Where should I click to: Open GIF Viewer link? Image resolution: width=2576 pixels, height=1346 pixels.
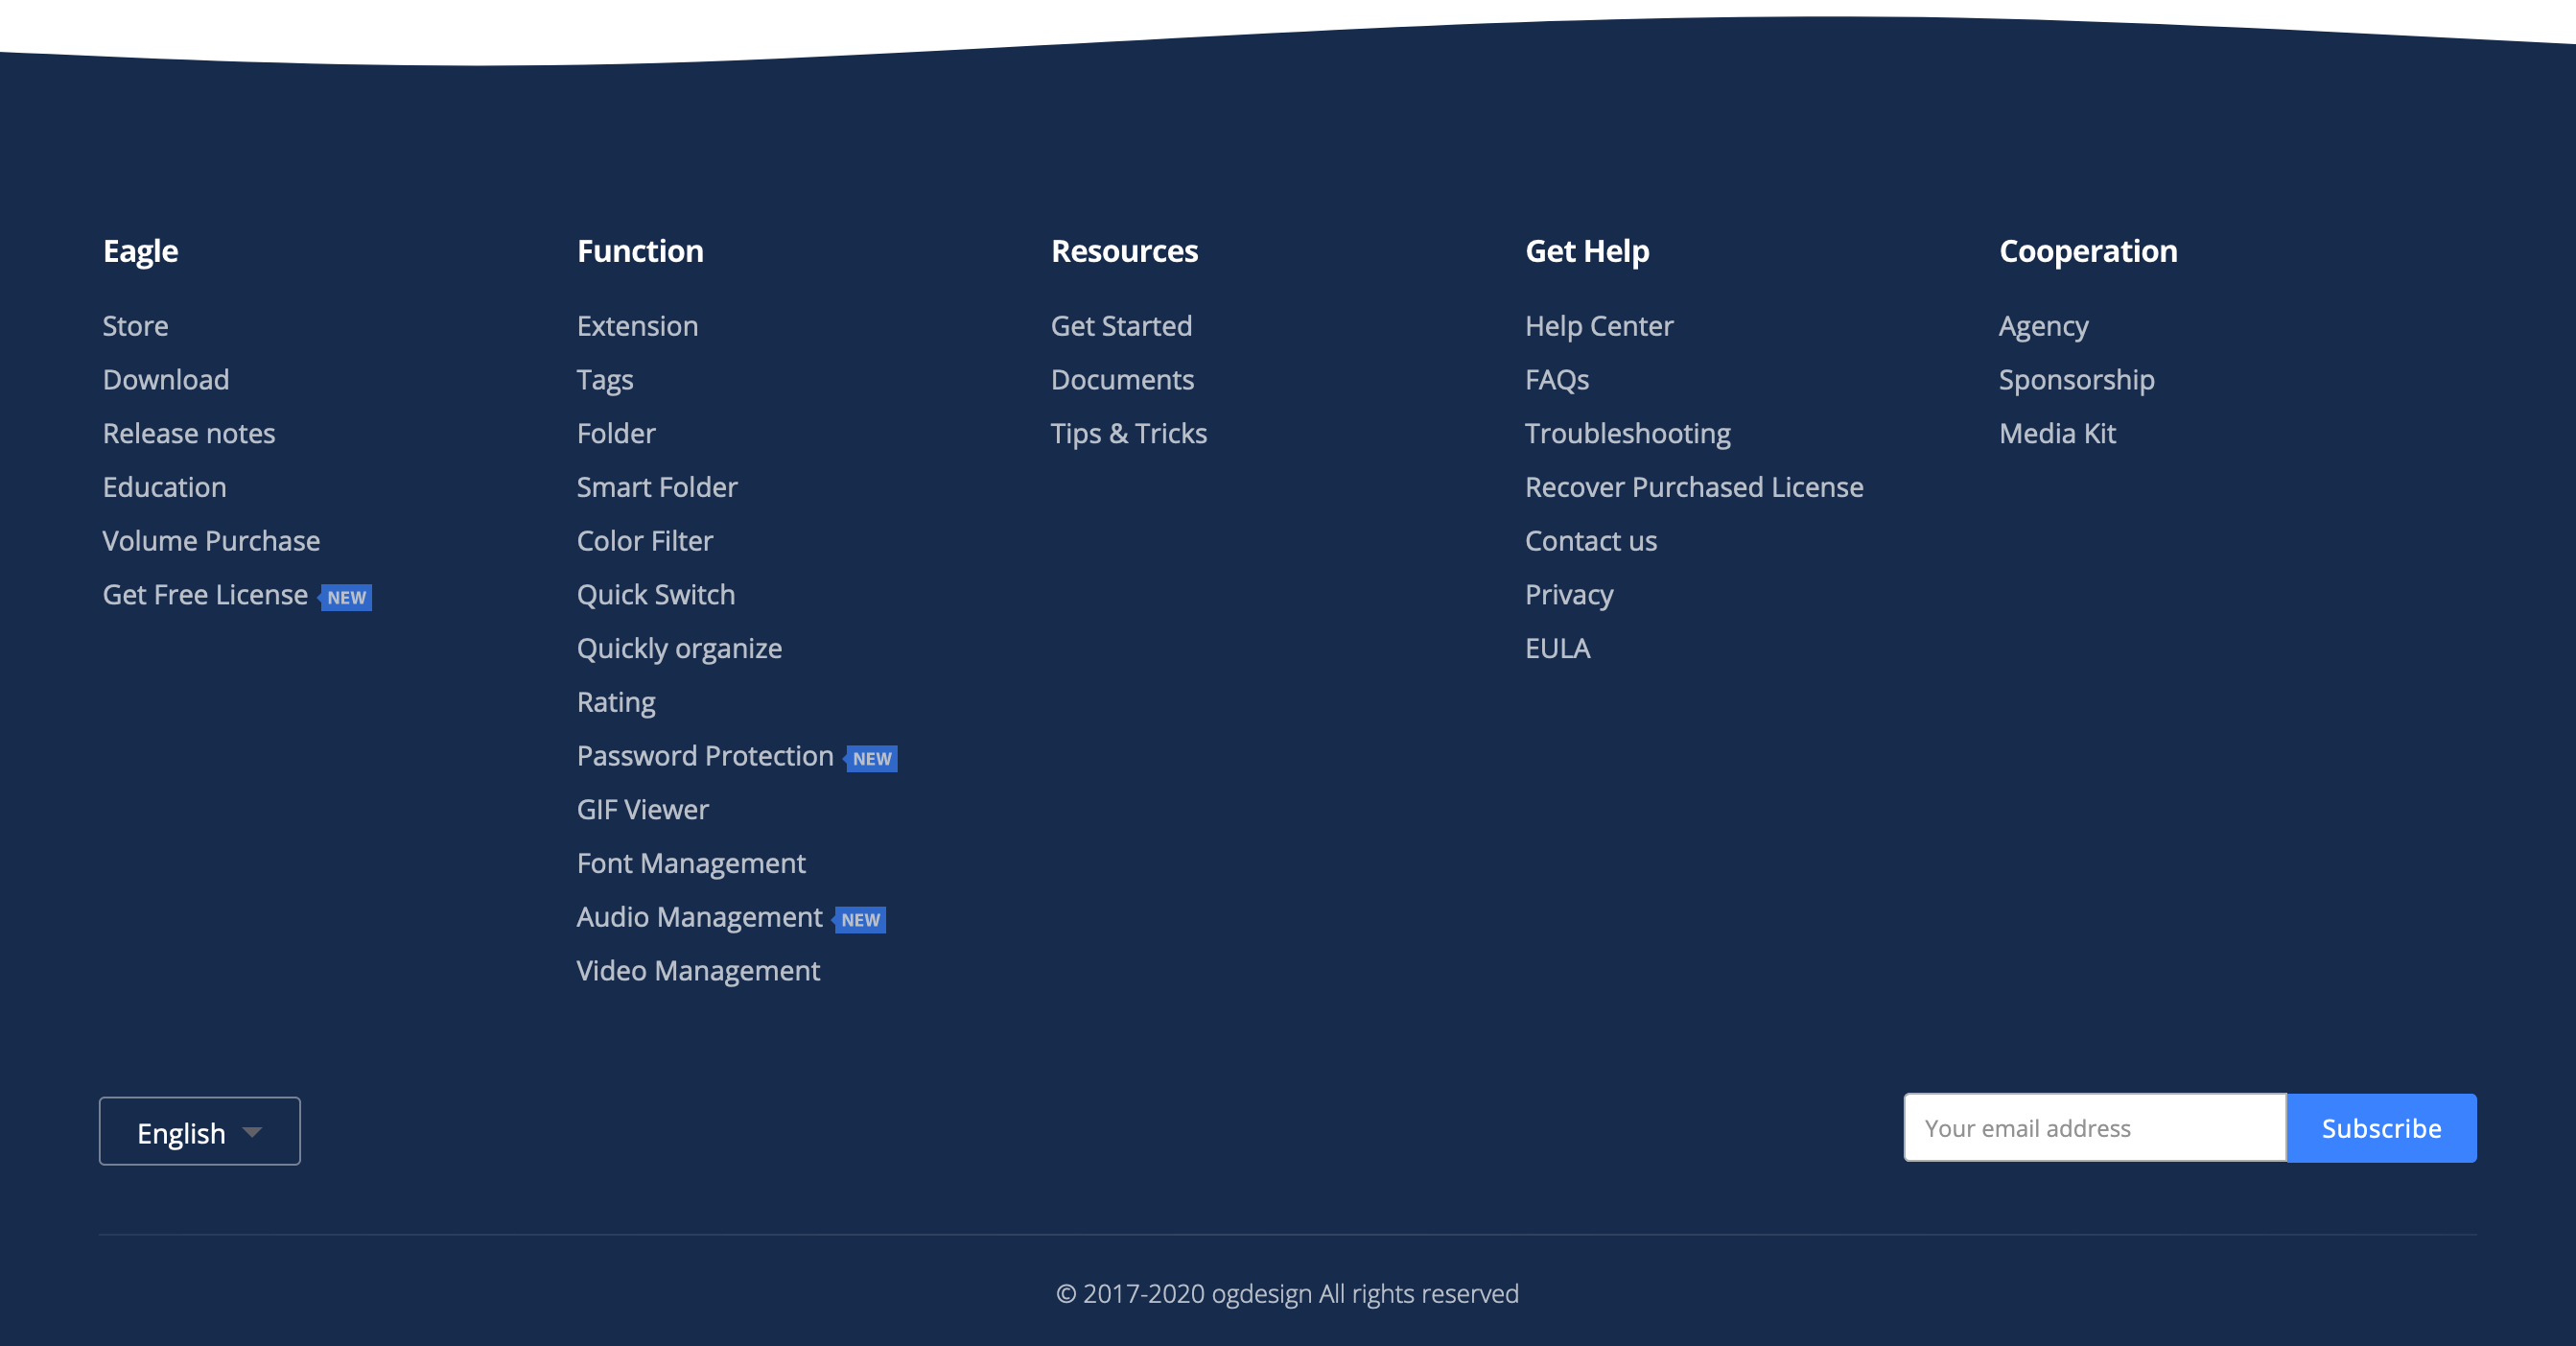coord(643,810)
